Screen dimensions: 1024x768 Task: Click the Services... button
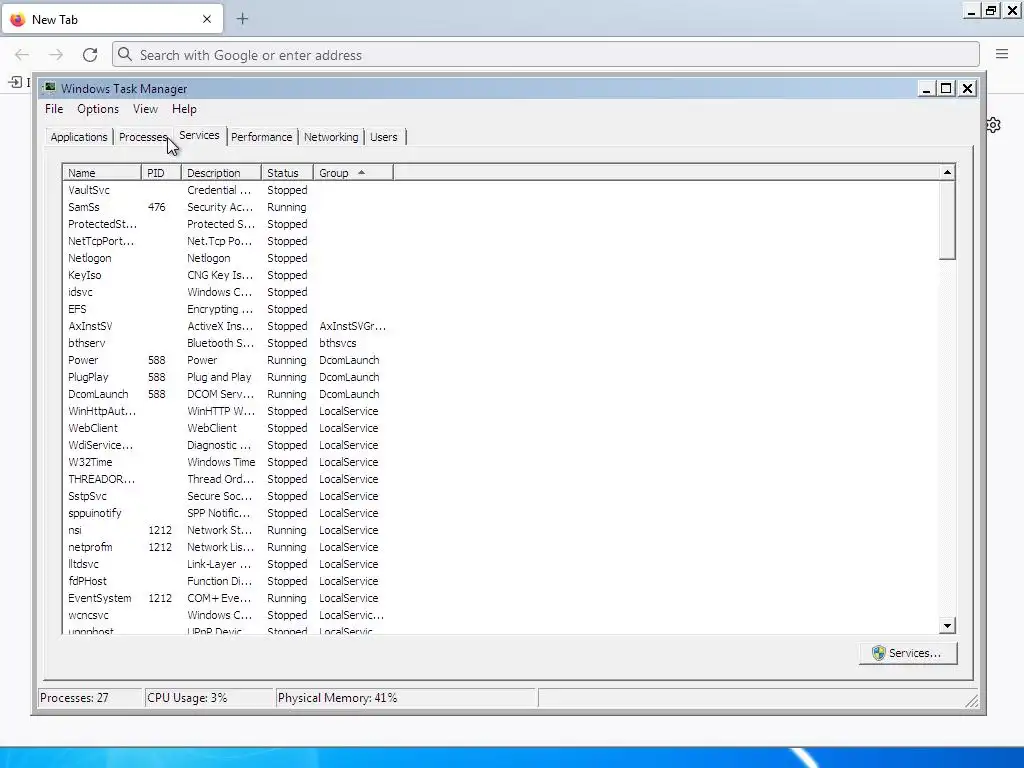click(908, 653)
